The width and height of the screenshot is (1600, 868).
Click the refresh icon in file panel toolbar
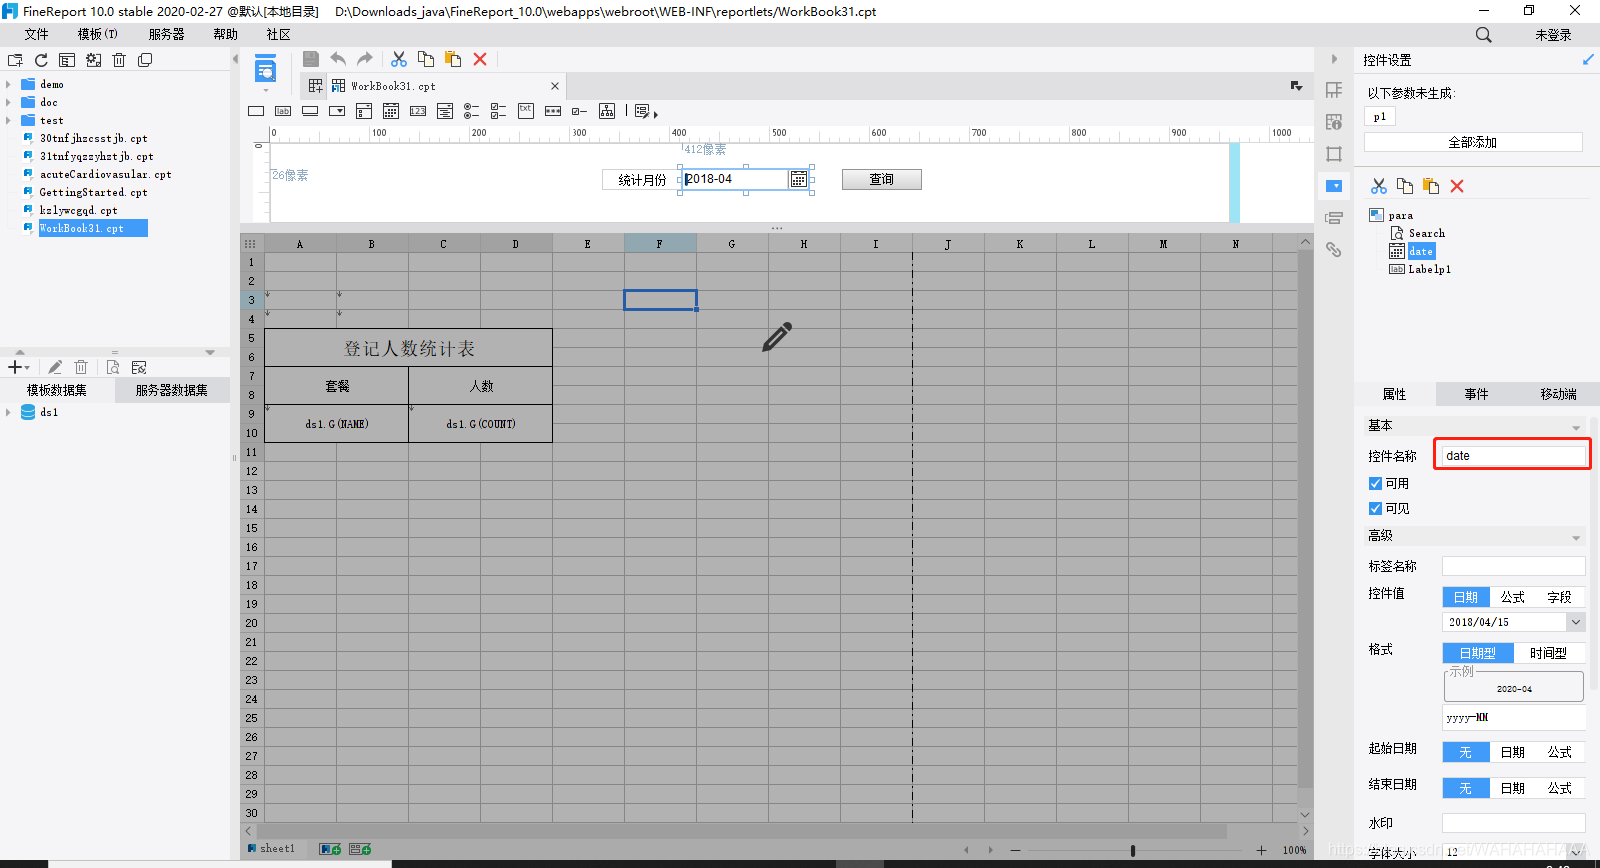(x=41, y=60)
